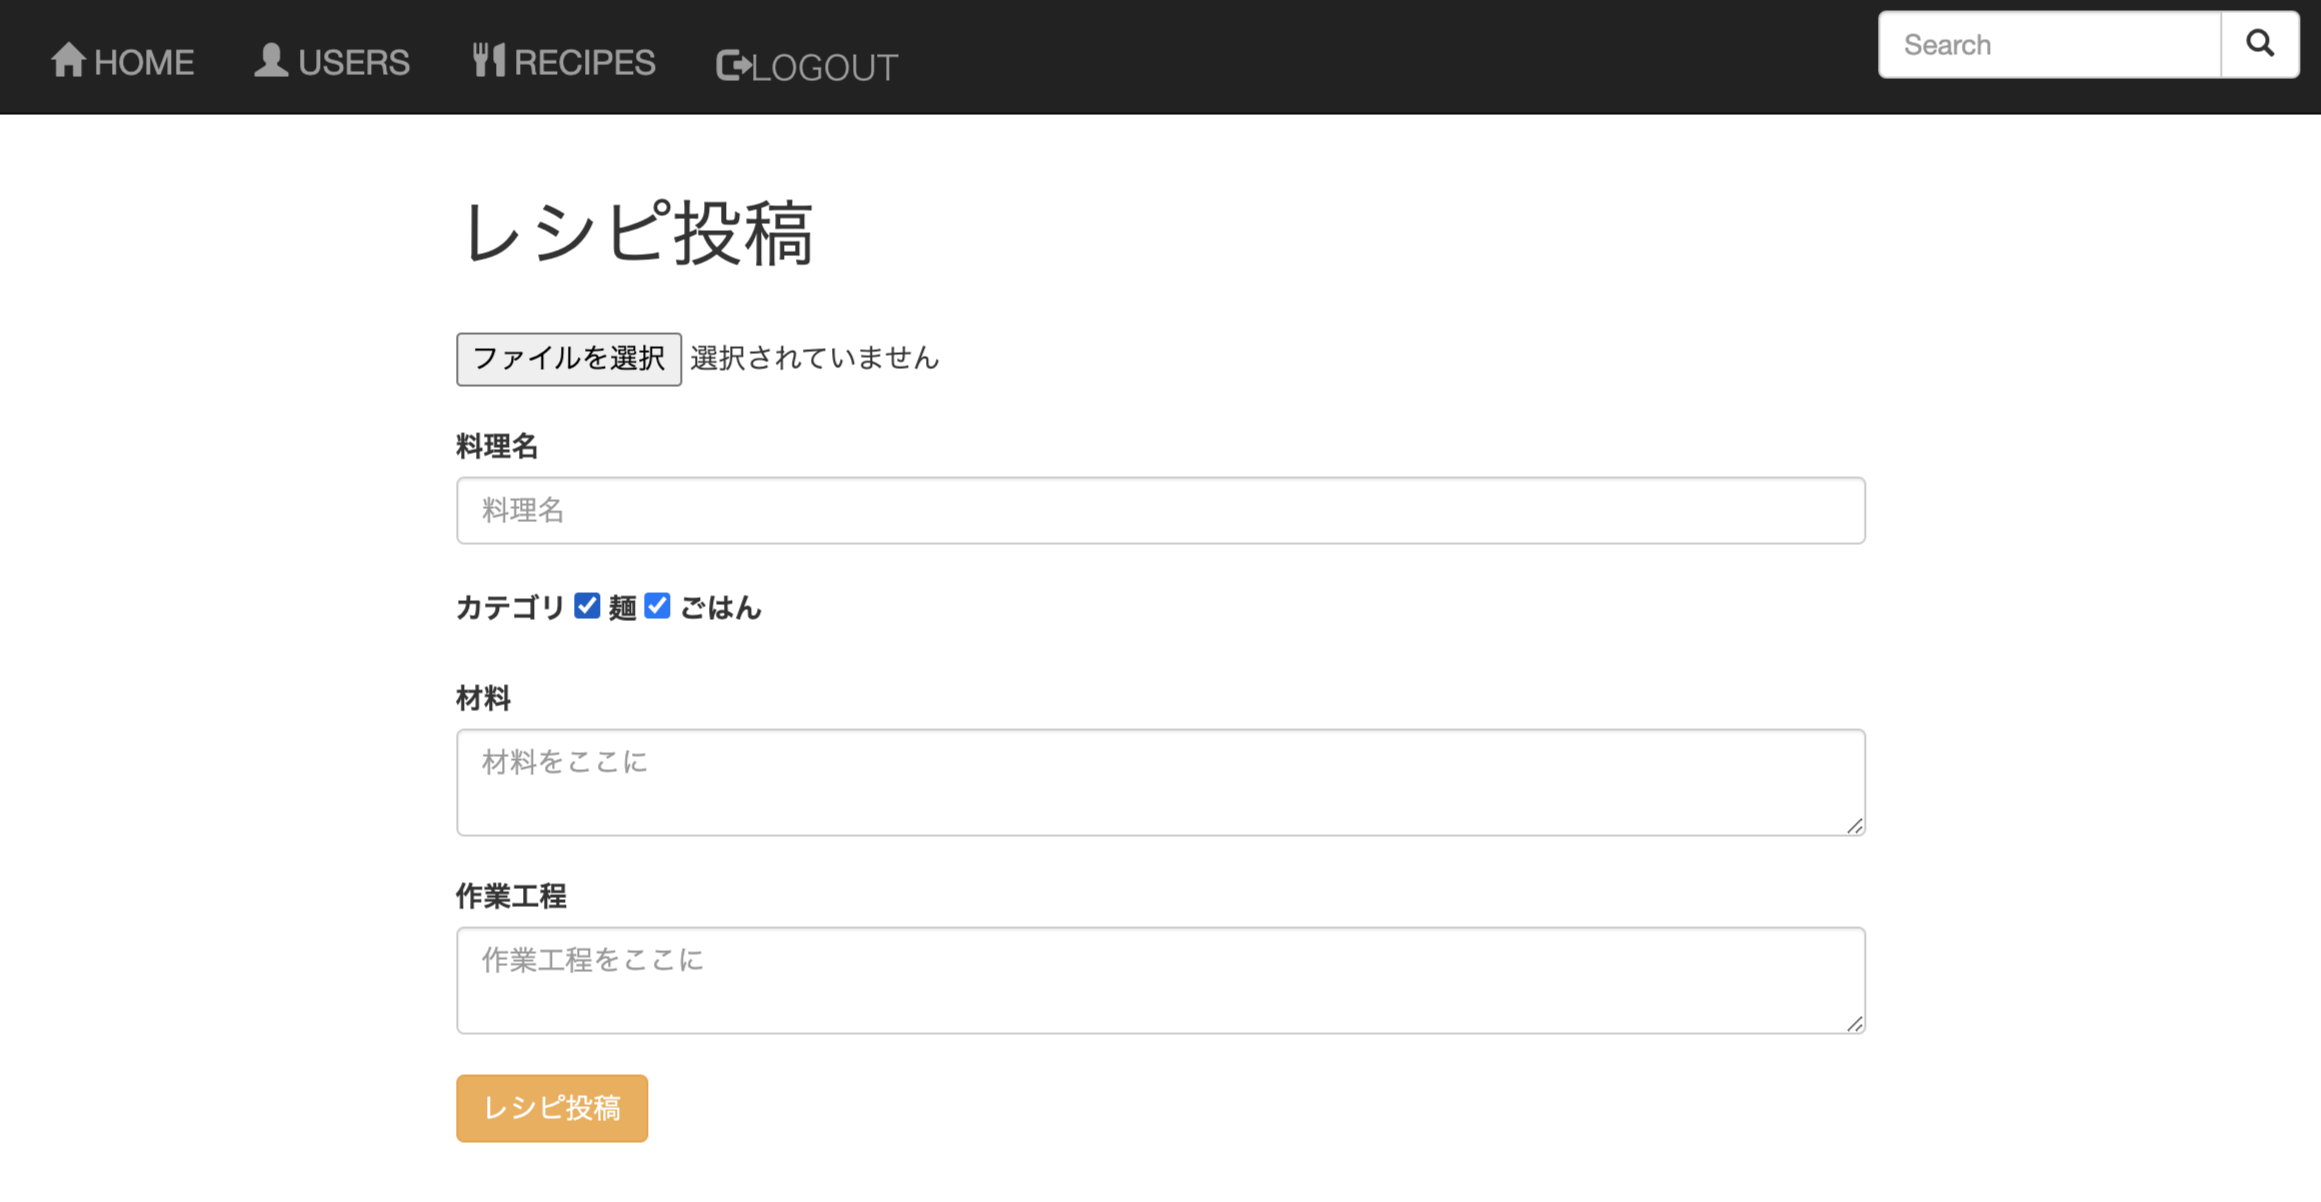Uncheck the 麺 category checkbox
The width and height of the screenshot is (2321, 1202).
tap(587, 606)
